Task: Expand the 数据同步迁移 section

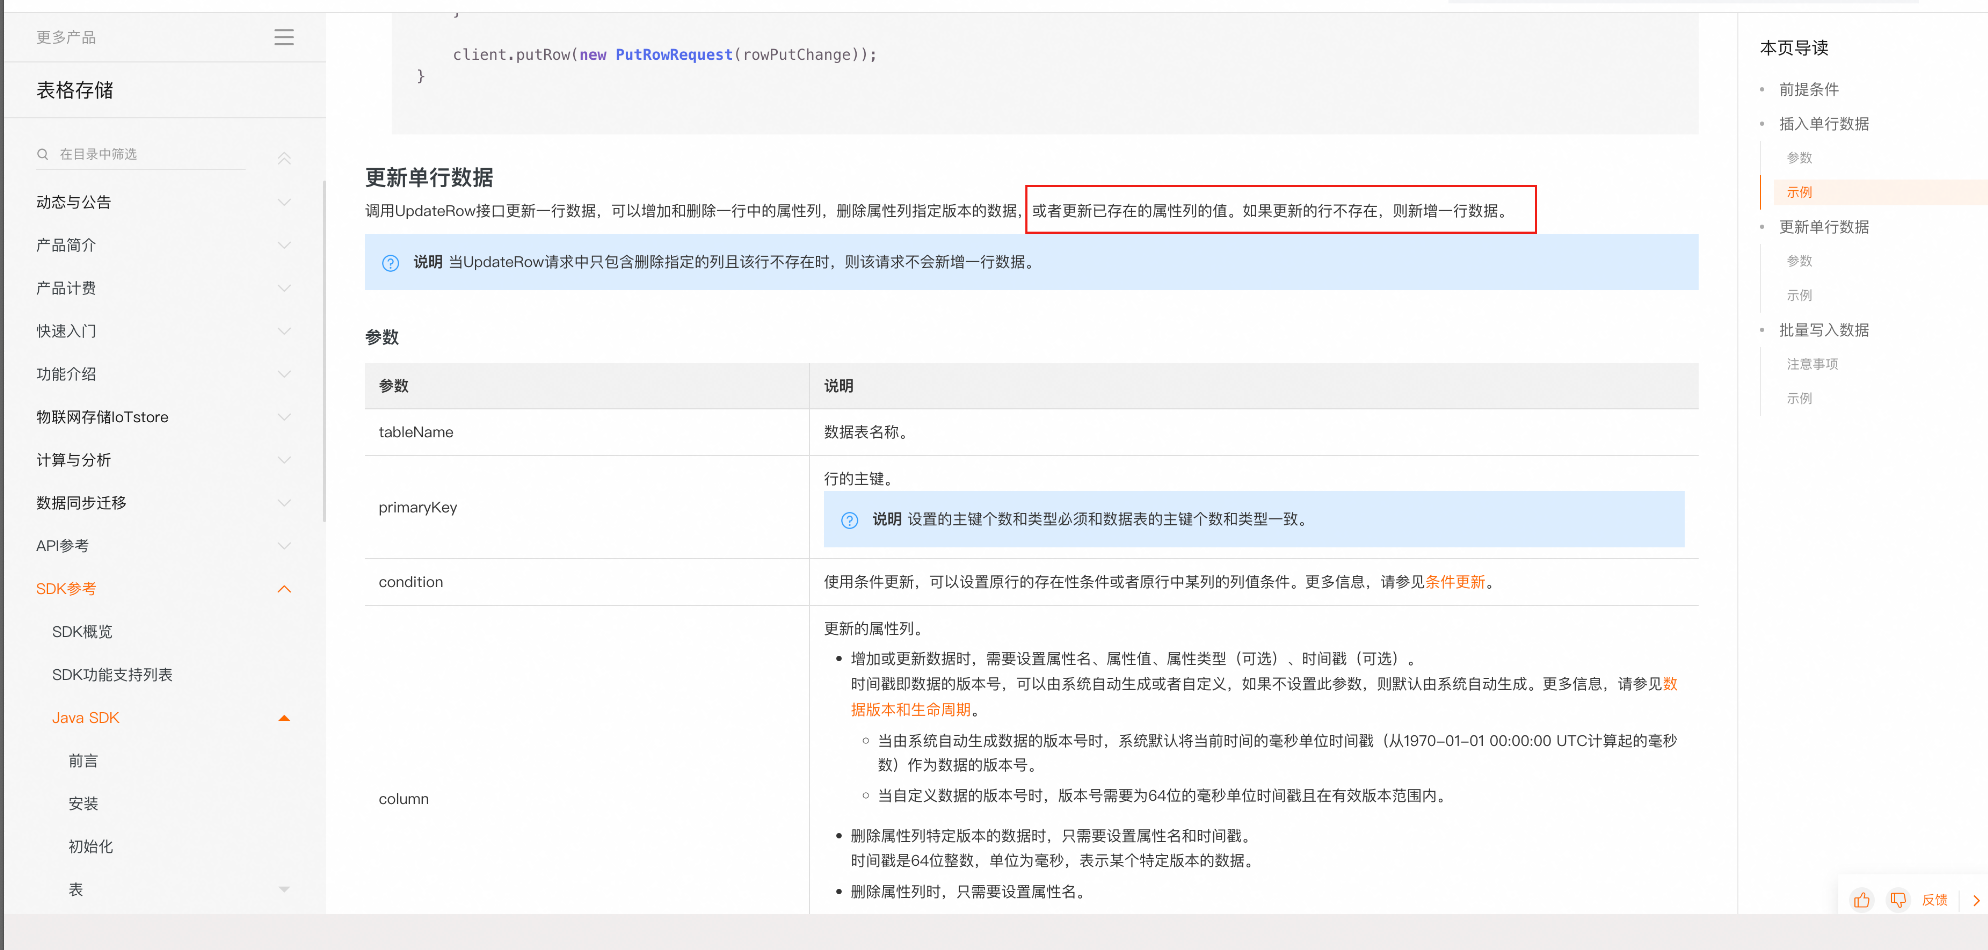Action: click(284, 503)
